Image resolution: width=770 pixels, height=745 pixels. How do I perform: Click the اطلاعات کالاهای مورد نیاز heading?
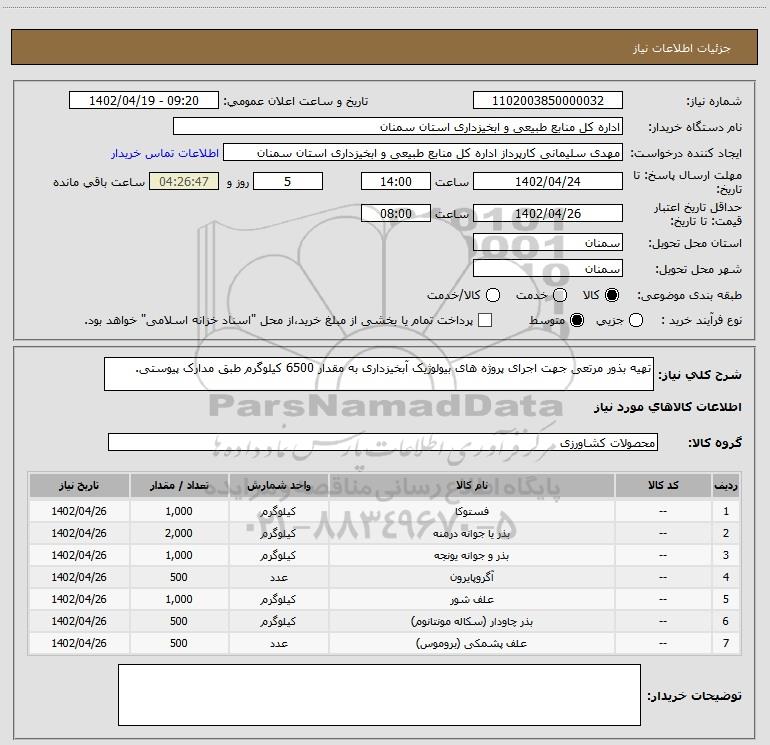tap(668, 407)
